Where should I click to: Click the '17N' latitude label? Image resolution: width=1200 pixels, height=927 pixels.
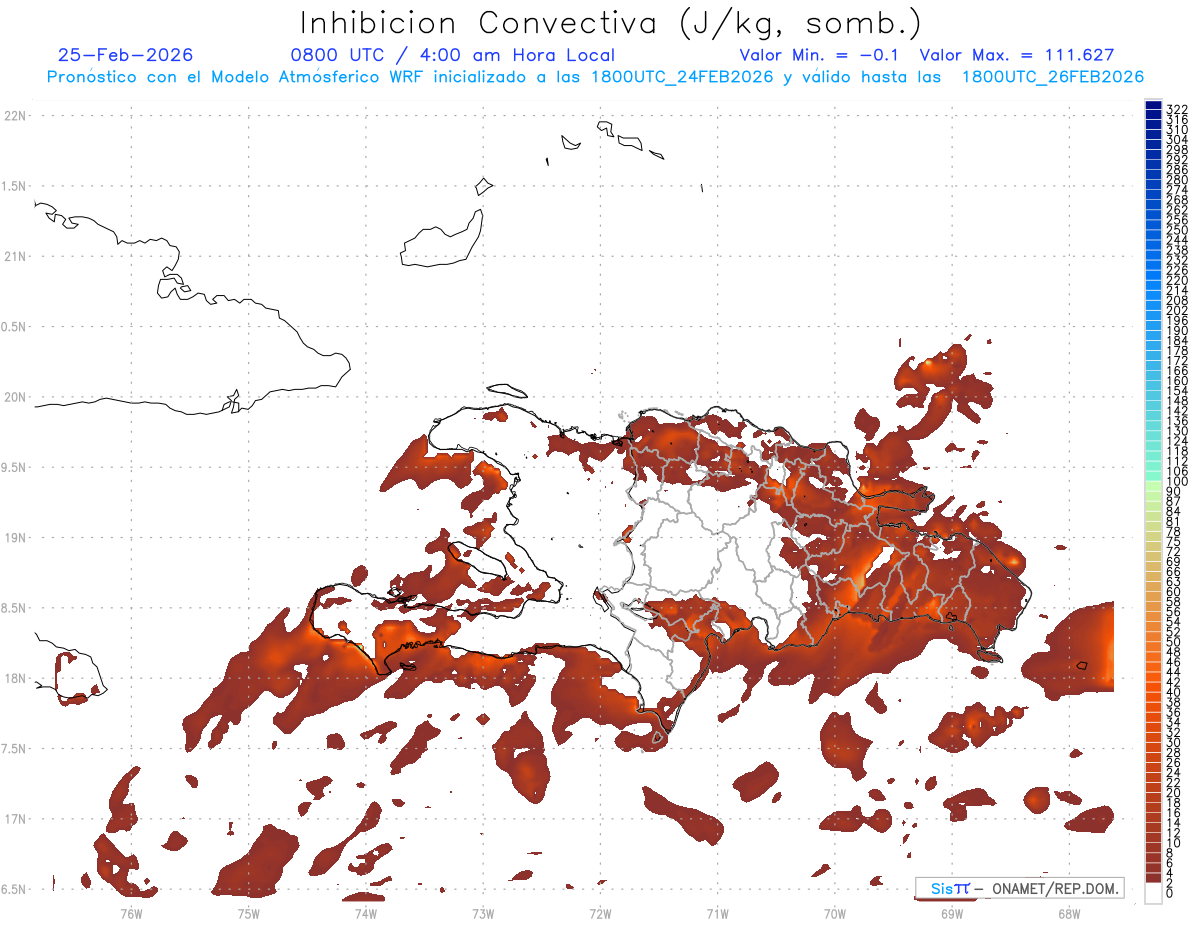15,819
